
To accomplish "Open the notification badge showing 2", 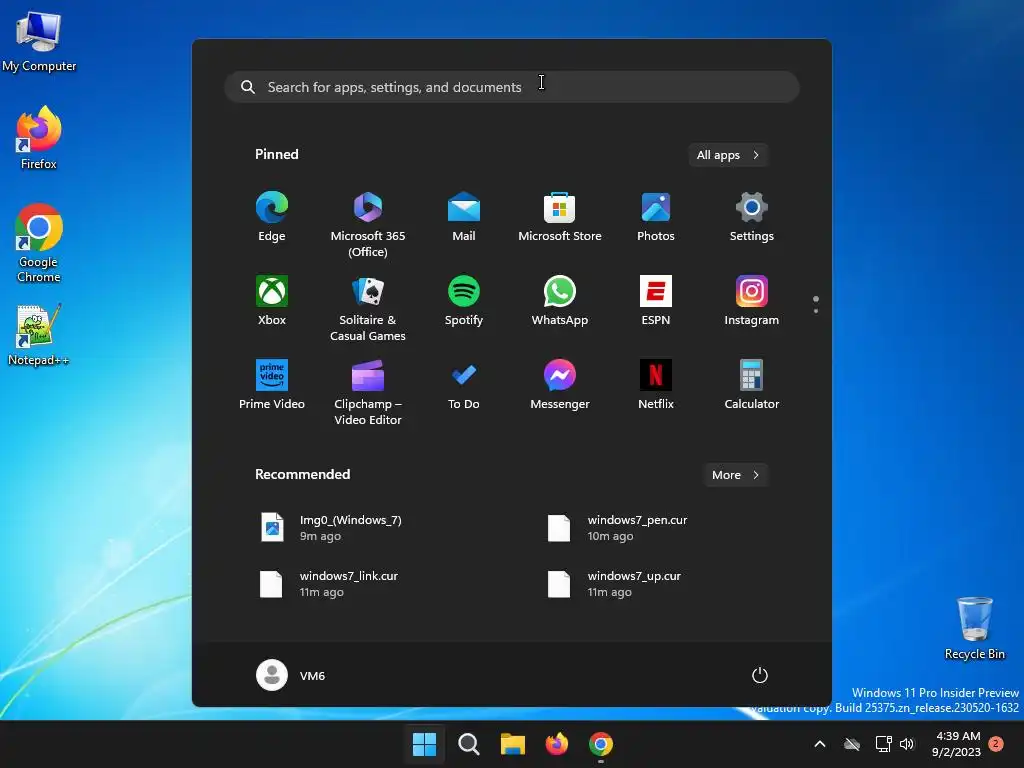I will pos(996,743).
